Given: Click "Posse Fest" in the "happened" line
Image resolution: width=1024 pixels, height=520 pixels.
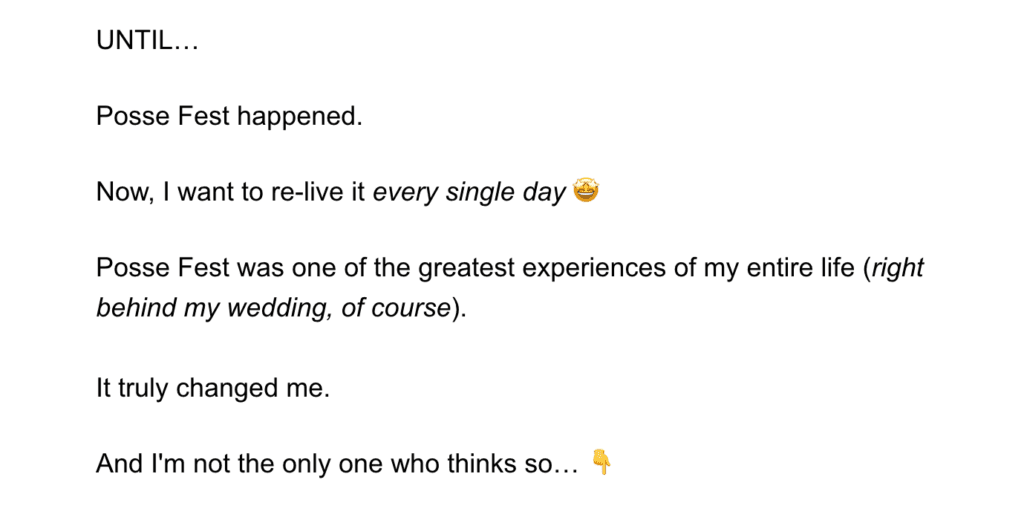Looking at the screenshot, I should (163, 116).
